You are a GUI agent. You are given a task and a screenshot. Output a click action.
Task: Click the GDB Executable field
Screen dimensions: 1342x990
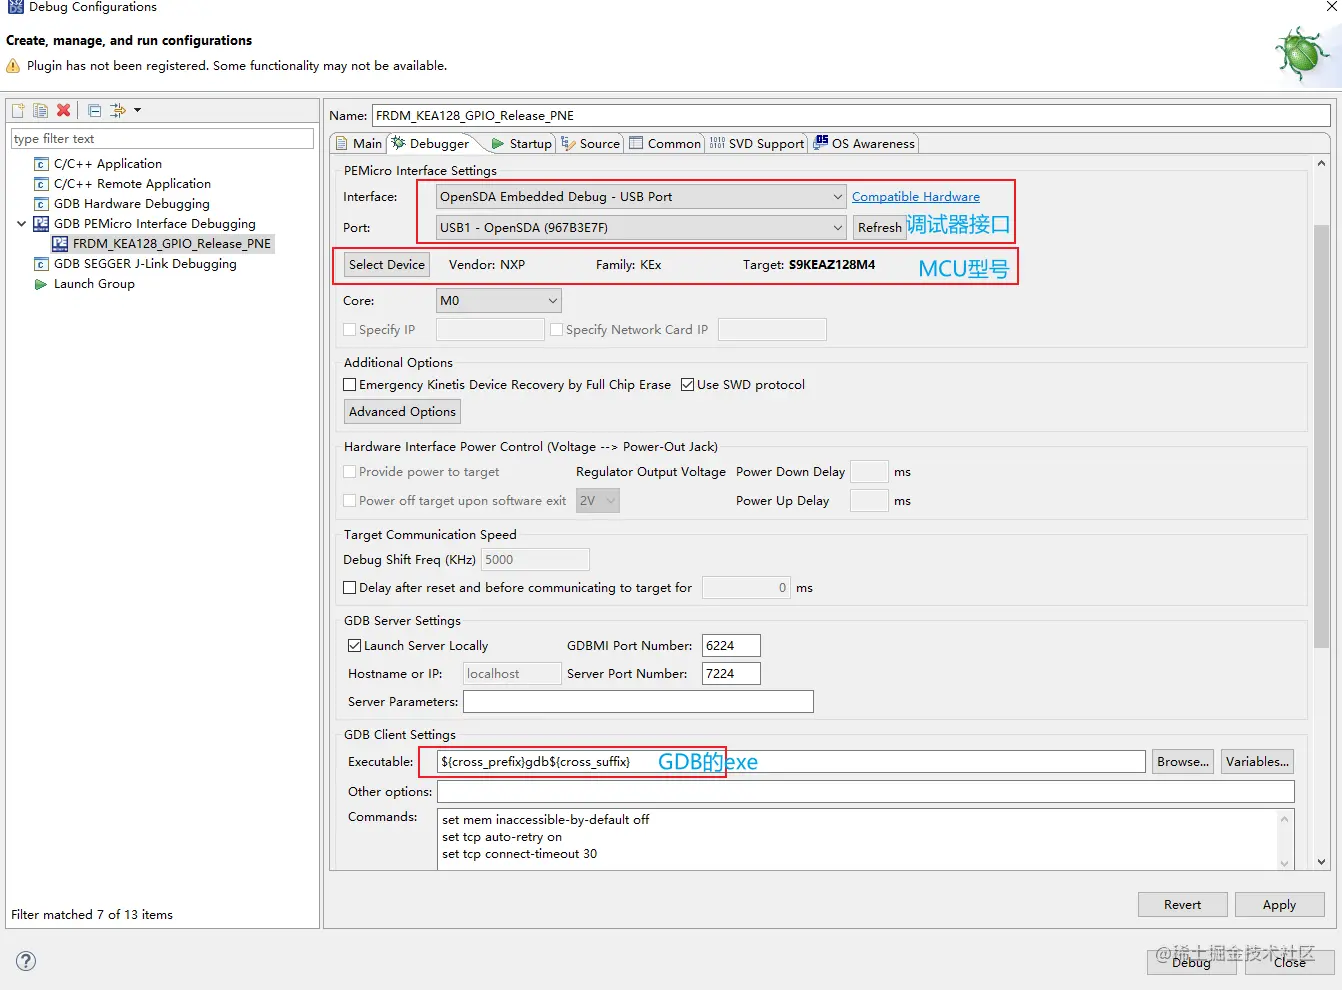click(791, 762)
